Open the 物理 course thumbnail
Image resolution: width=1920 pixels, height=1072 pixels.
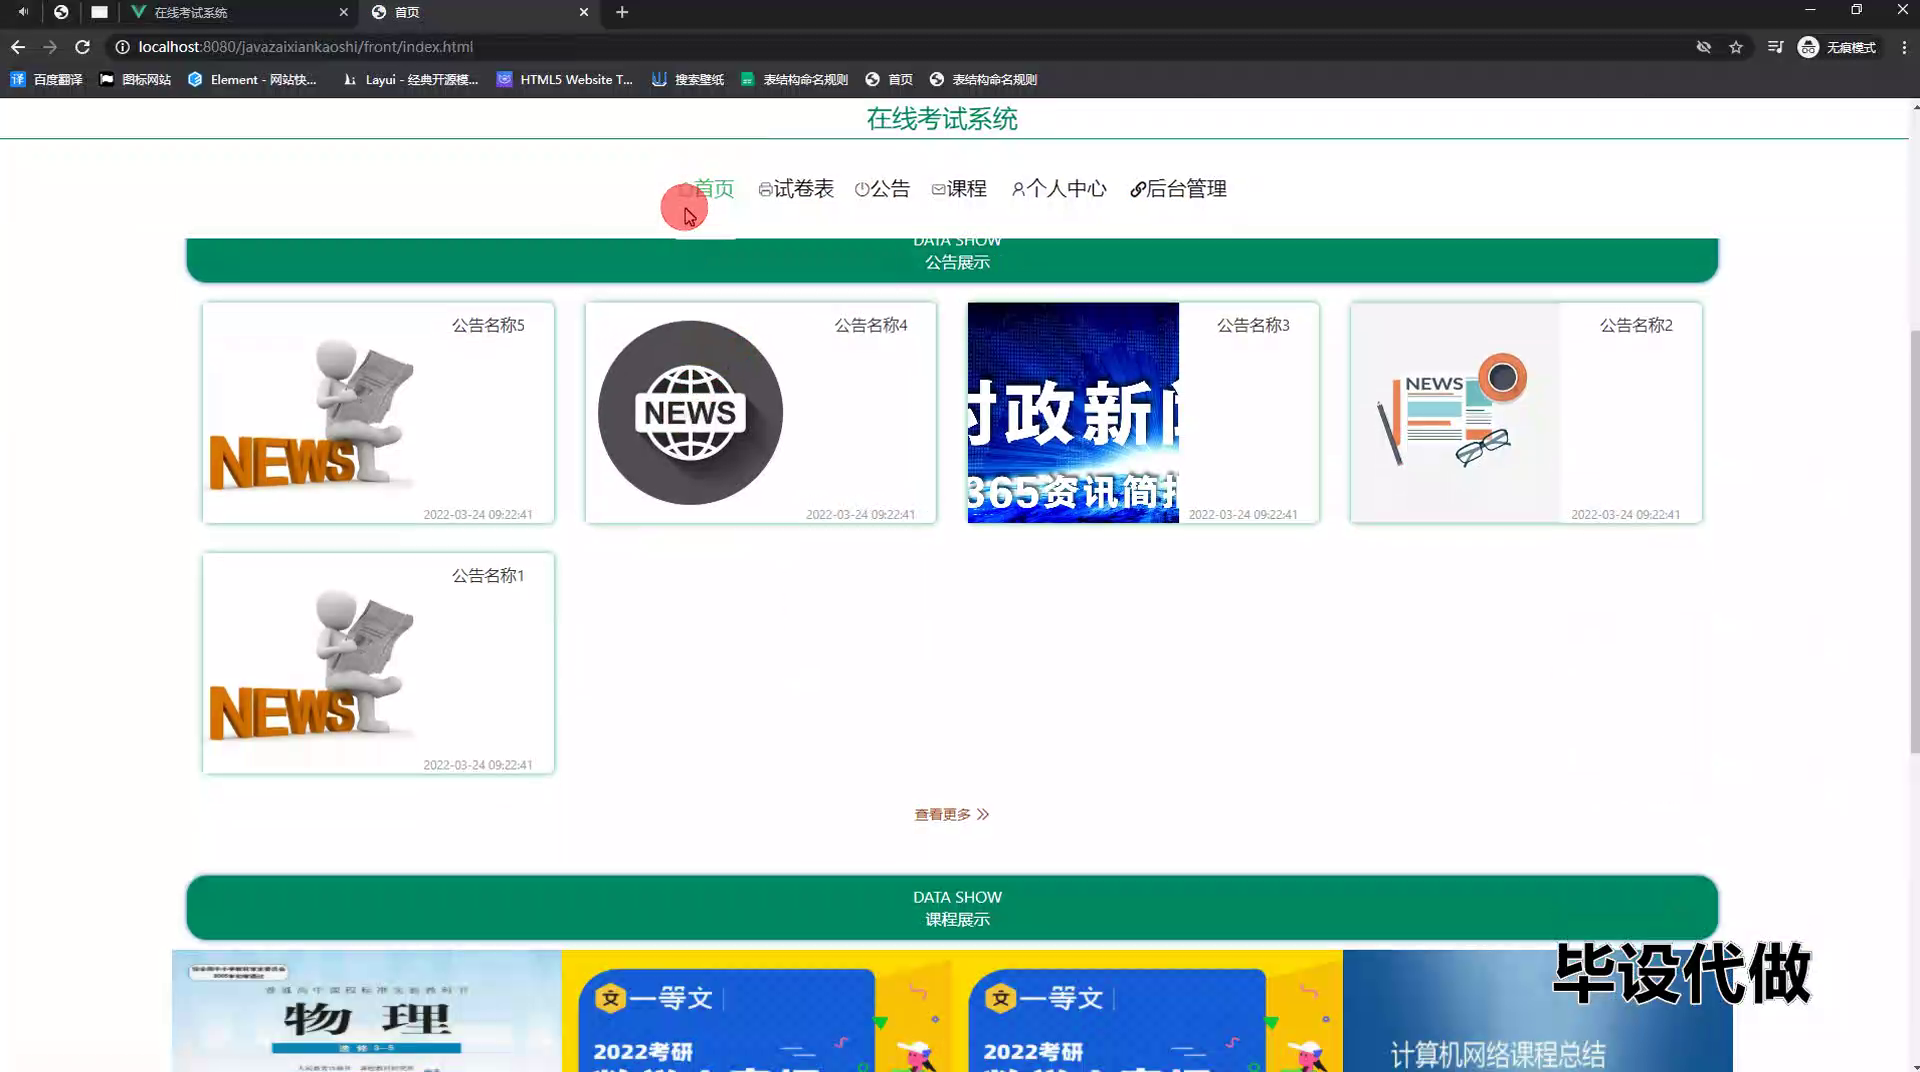(x=366, y=1010)
